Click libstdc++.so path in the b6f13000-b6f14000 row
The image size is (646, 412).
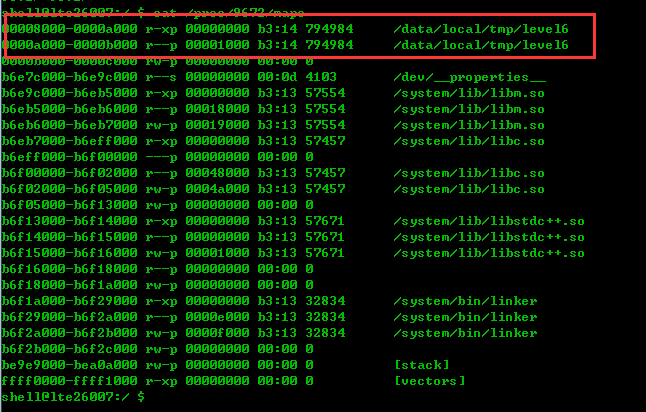click(489, 221)
